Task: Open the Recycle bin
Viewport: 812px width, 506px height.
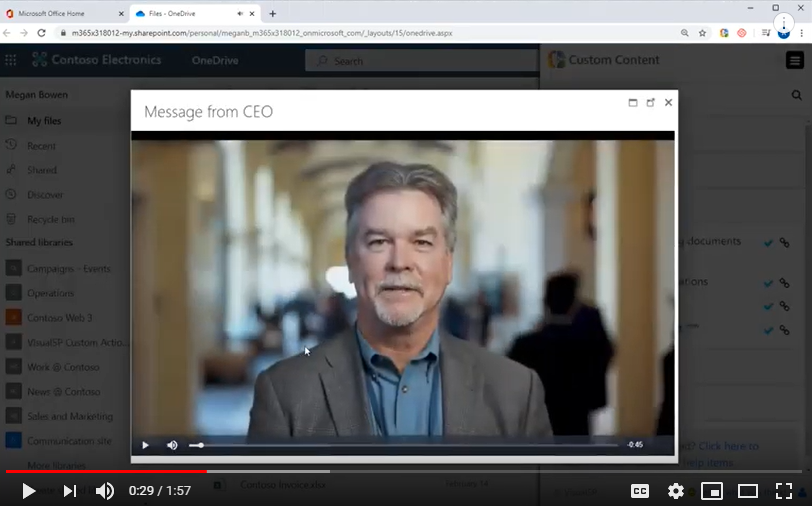Action: (51, 219)
